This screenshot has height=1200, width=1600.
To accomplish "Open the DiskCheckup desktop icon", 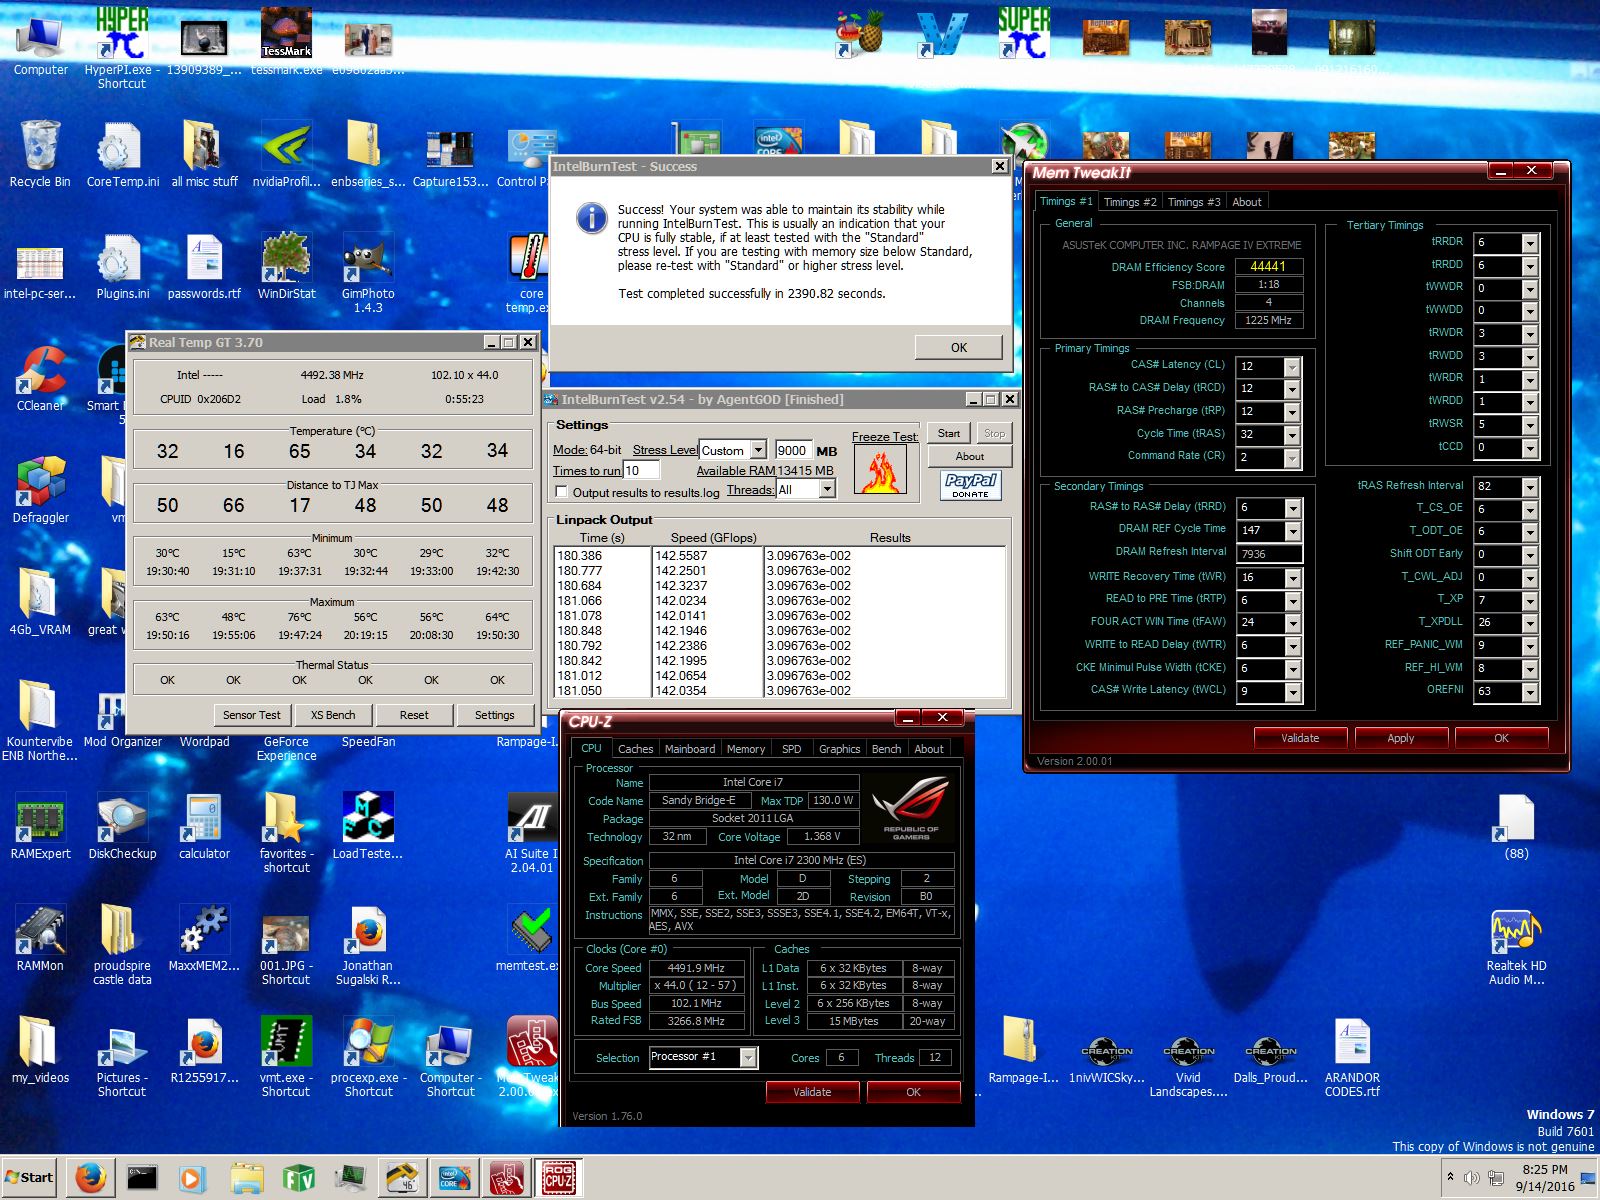I will pyautogui.click(x=122, y=825).
